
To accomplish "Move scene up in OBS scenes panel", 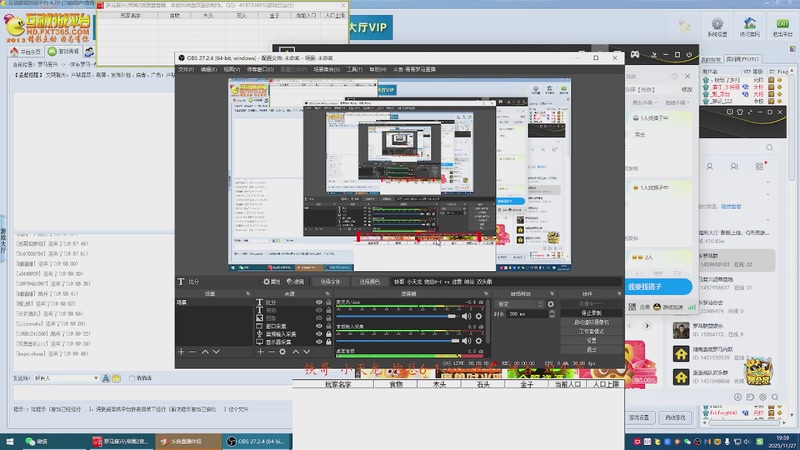I will pos(205,352).
